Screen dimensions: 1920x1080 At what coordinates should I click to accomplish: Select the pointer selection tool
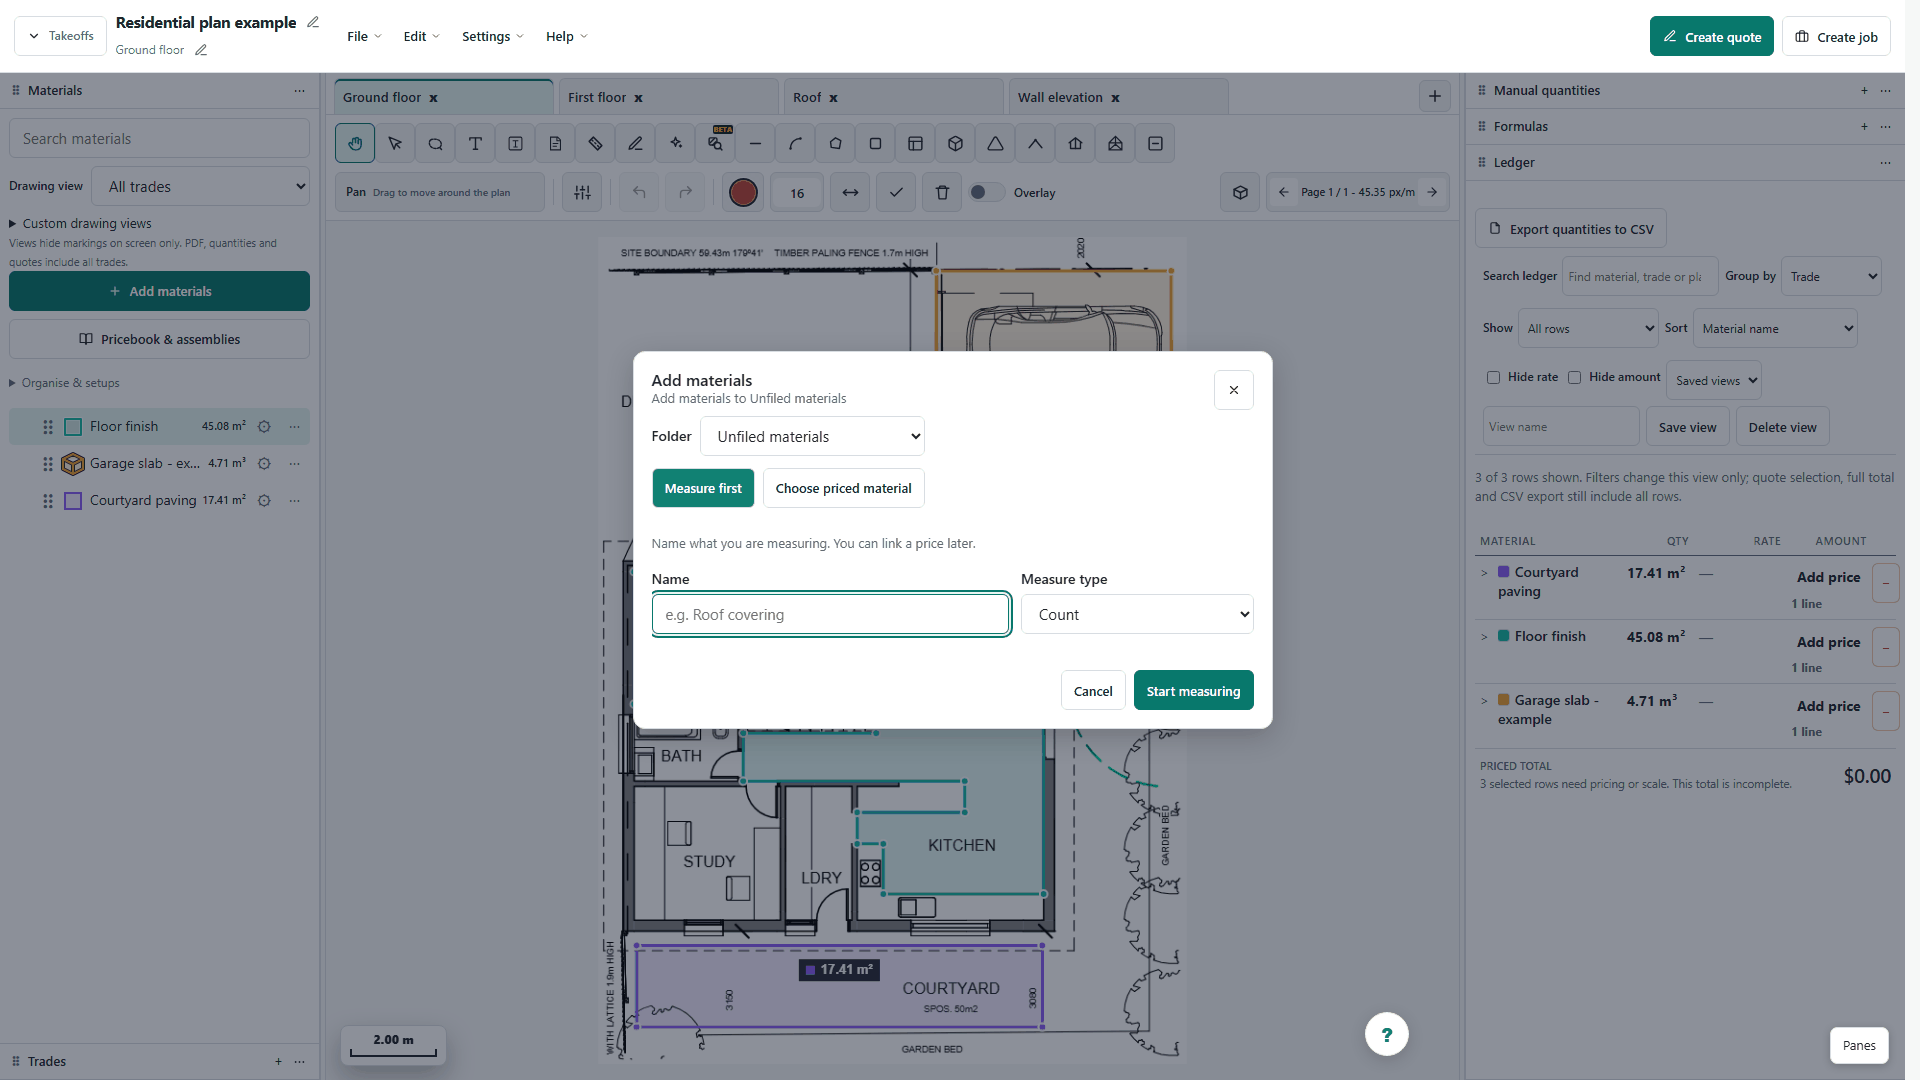tap(395, 144)
